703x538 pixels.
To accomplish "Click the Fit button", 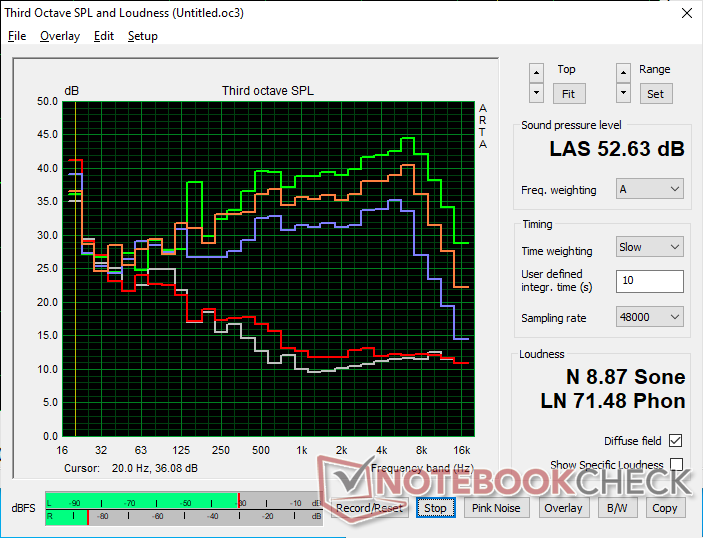I will (568, 94).
